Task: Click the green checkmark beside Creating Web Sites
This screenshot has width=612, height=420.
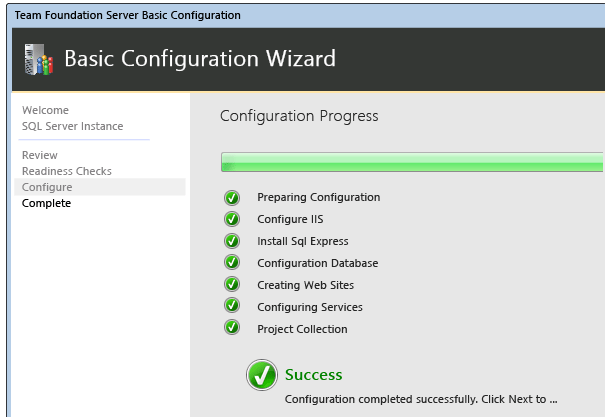Action: click(232, 285)
